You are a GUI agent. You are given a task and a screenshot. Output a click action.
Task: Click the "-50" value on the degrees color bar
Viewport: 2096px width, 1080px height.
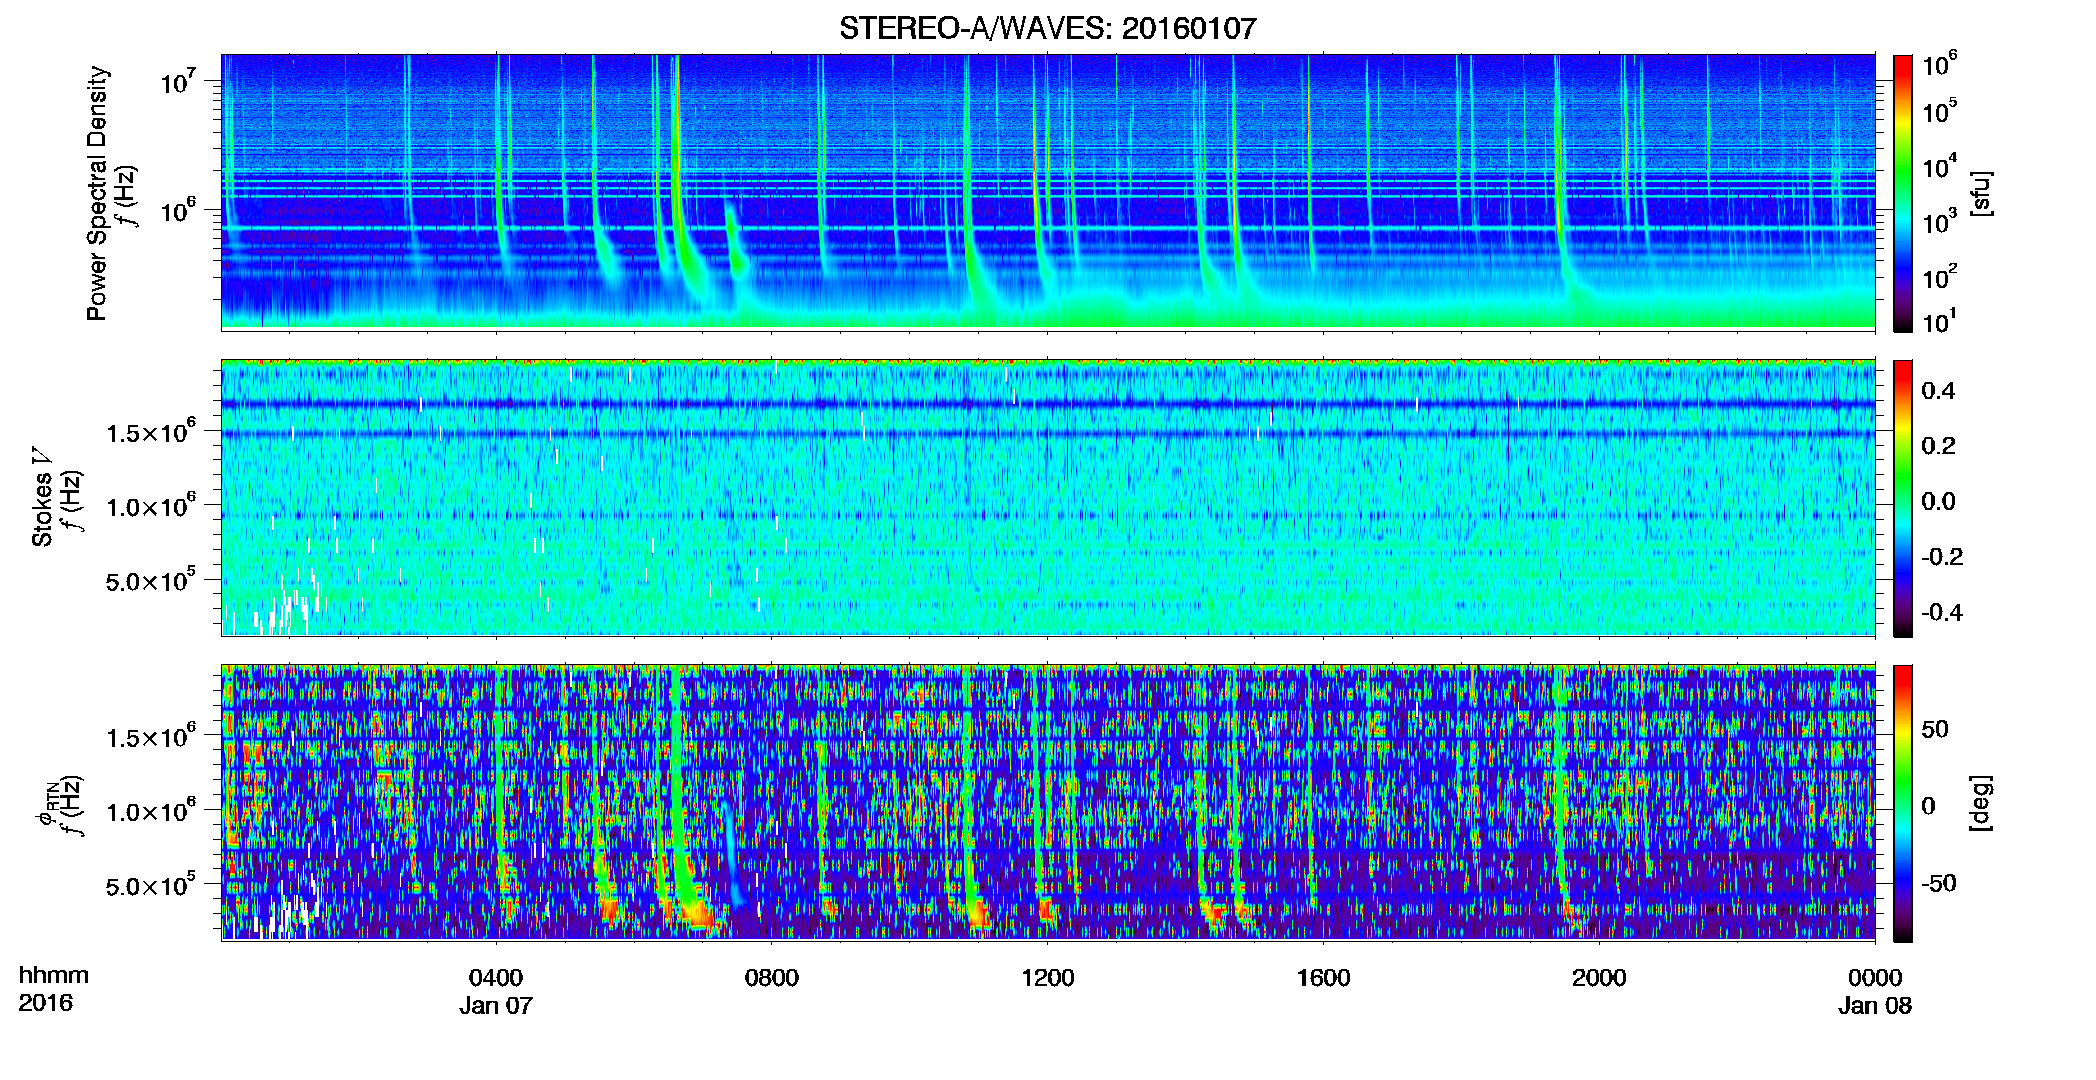[1938, 883]
